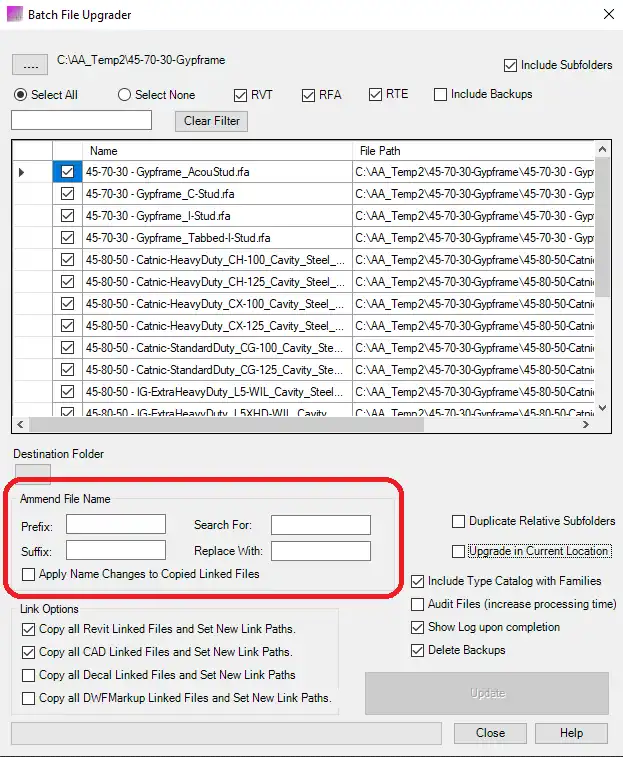
Task: Uncheck the RVT file type filter
Action: [241, 95]
